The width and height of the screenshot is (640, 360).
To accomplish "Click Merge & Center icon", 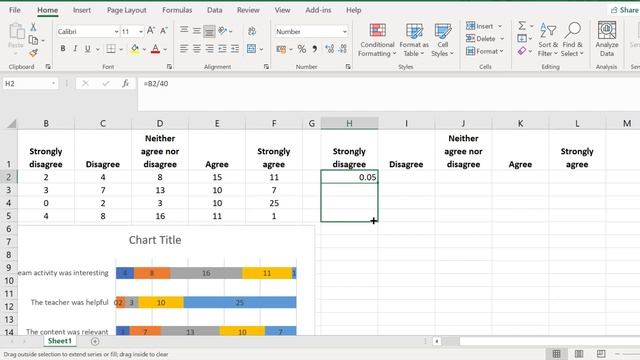I will (x=251, y=49).
